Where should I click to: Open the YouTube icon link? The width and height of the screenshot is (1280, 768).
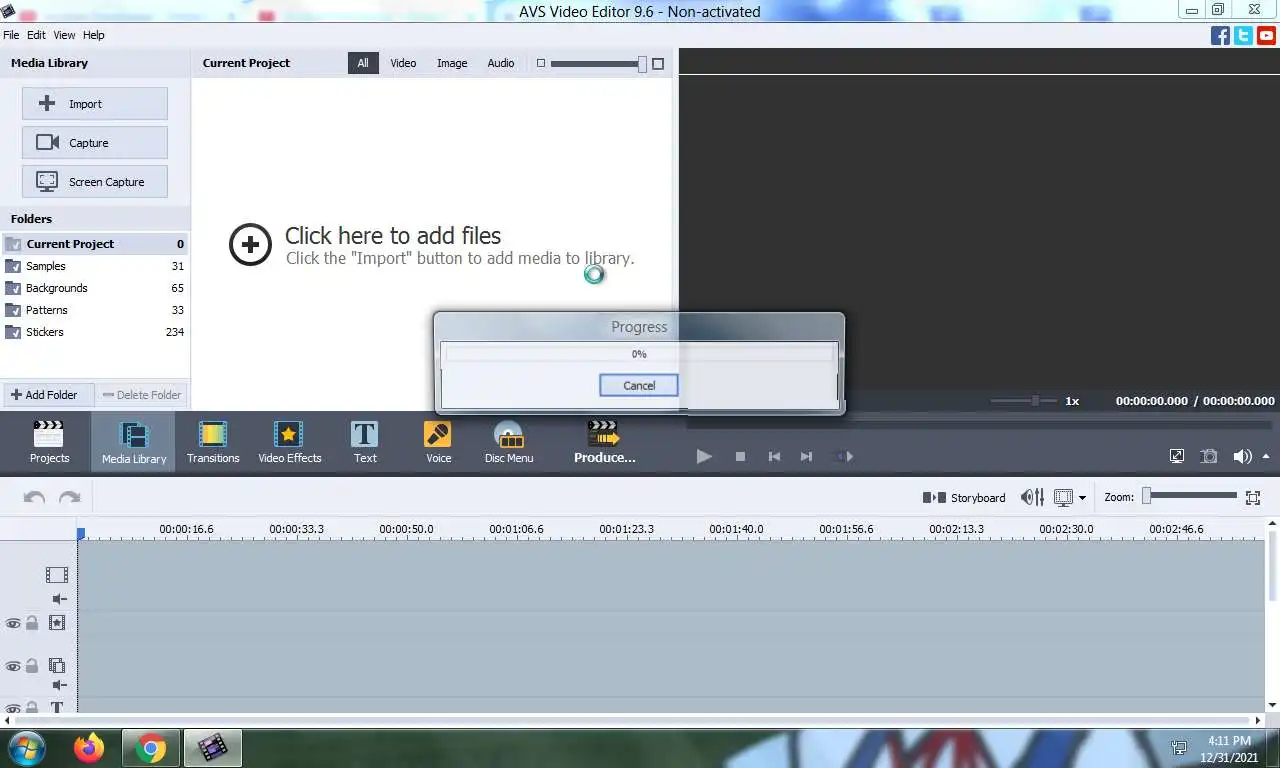pos(1266,35)
